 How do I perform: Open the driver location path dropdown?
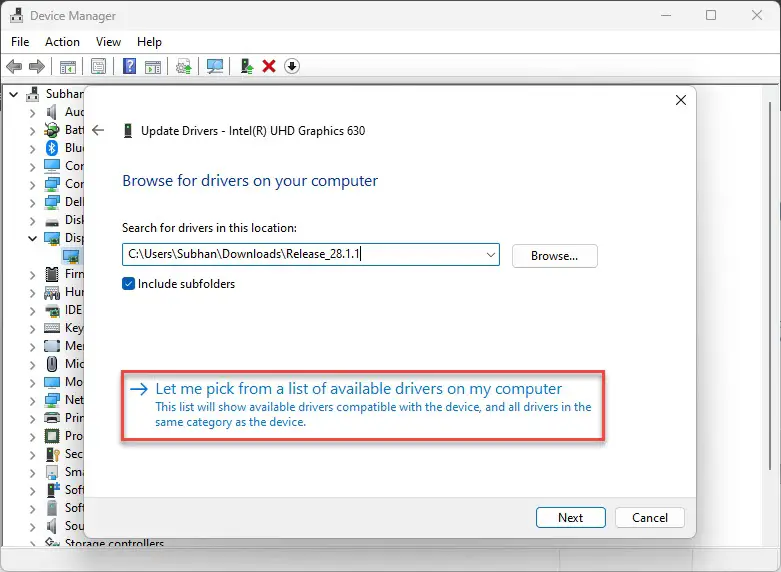coord(491,255)
